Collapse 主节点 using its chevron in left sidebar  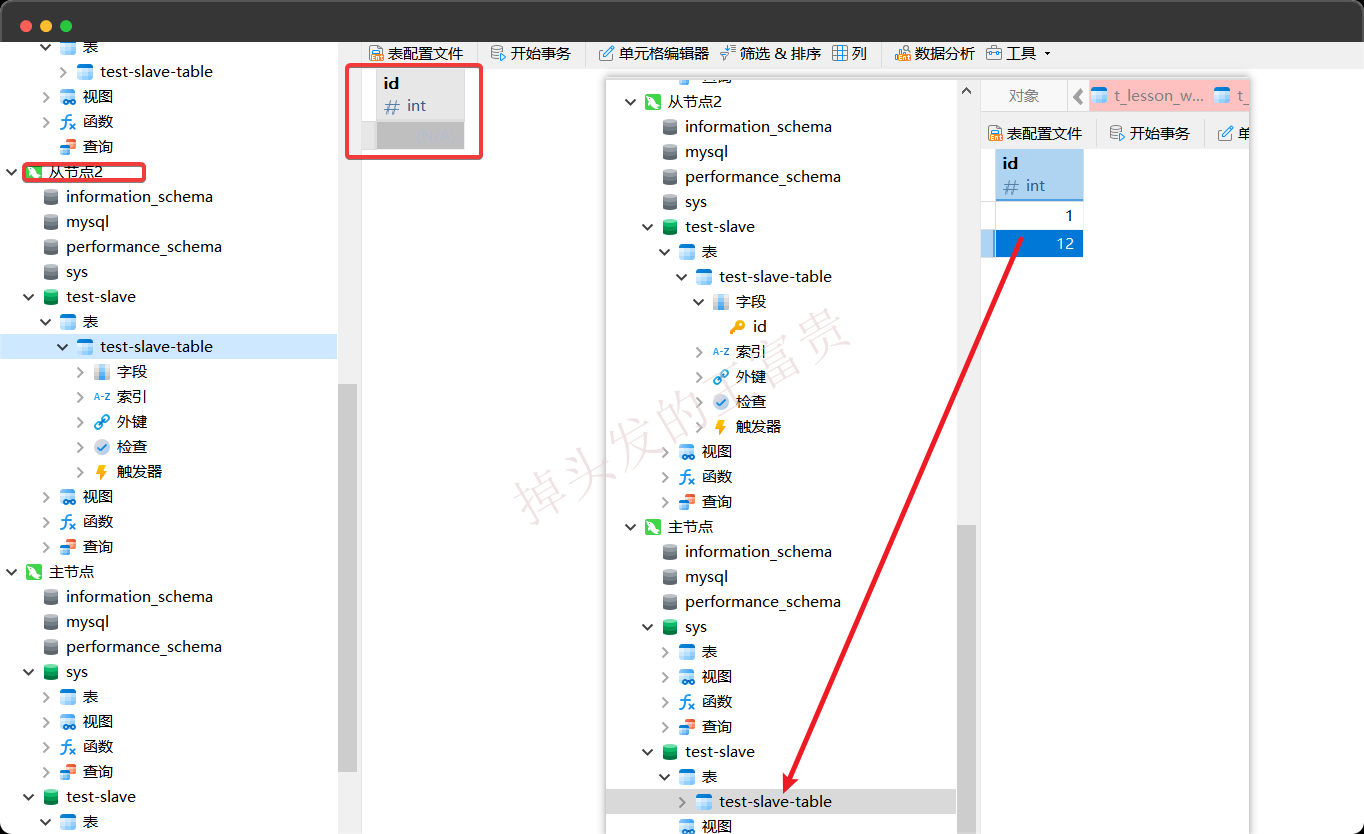click(12, 572)
